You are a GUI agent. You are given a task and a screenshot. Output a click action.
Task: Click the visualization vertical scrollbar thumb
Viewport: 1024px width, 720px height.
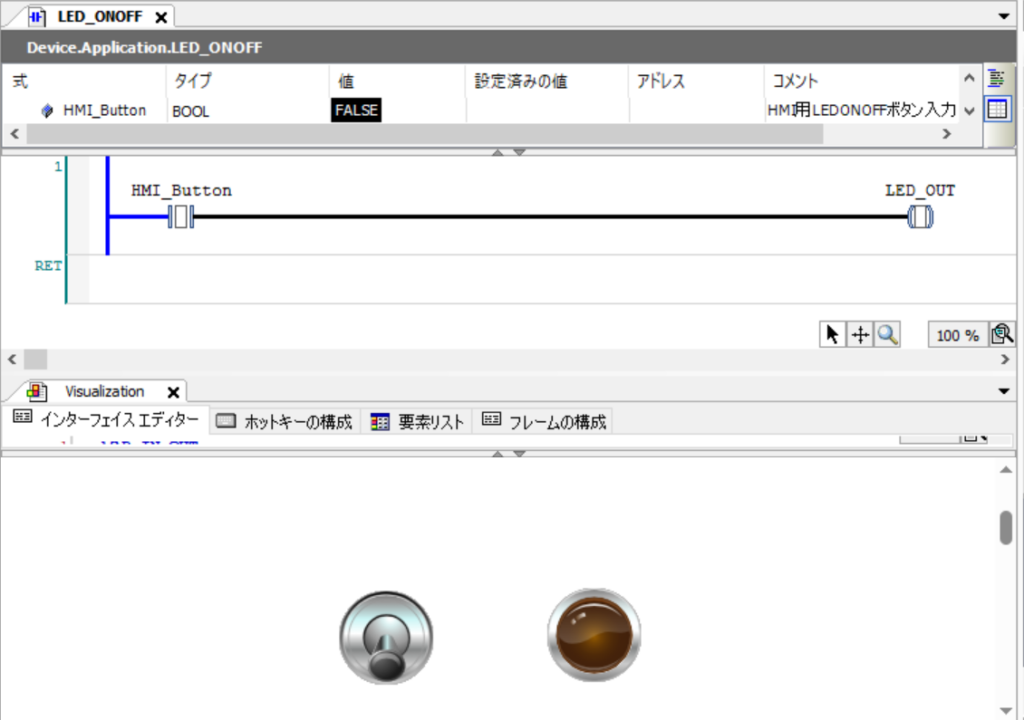pyautogui.click(x=1006, y=527)
